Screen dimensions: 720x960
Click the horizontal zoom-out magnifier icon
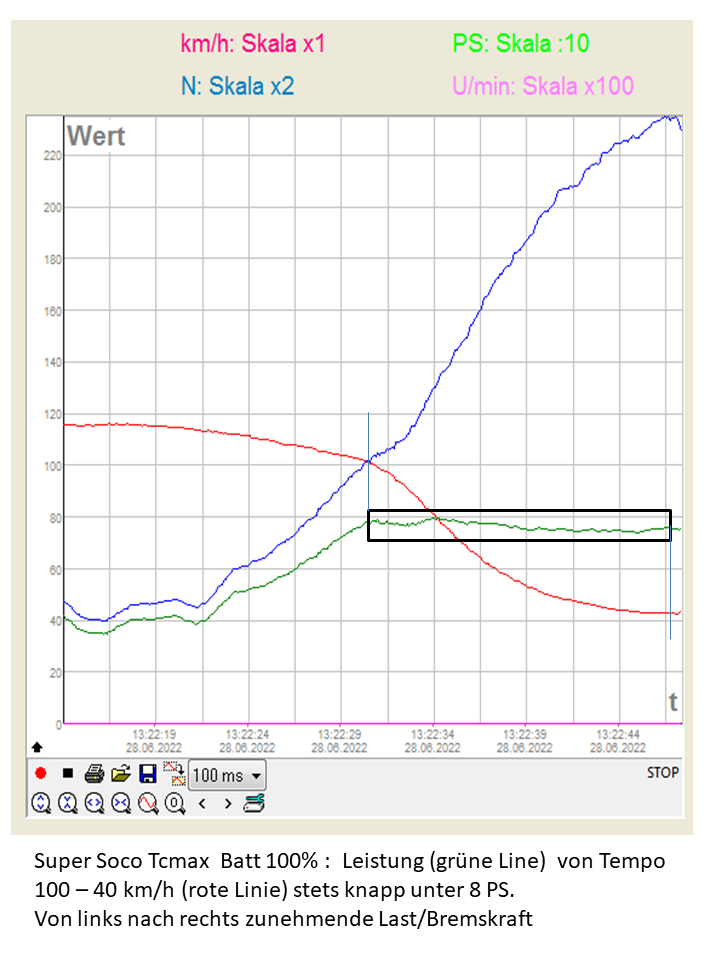[121, 802]
